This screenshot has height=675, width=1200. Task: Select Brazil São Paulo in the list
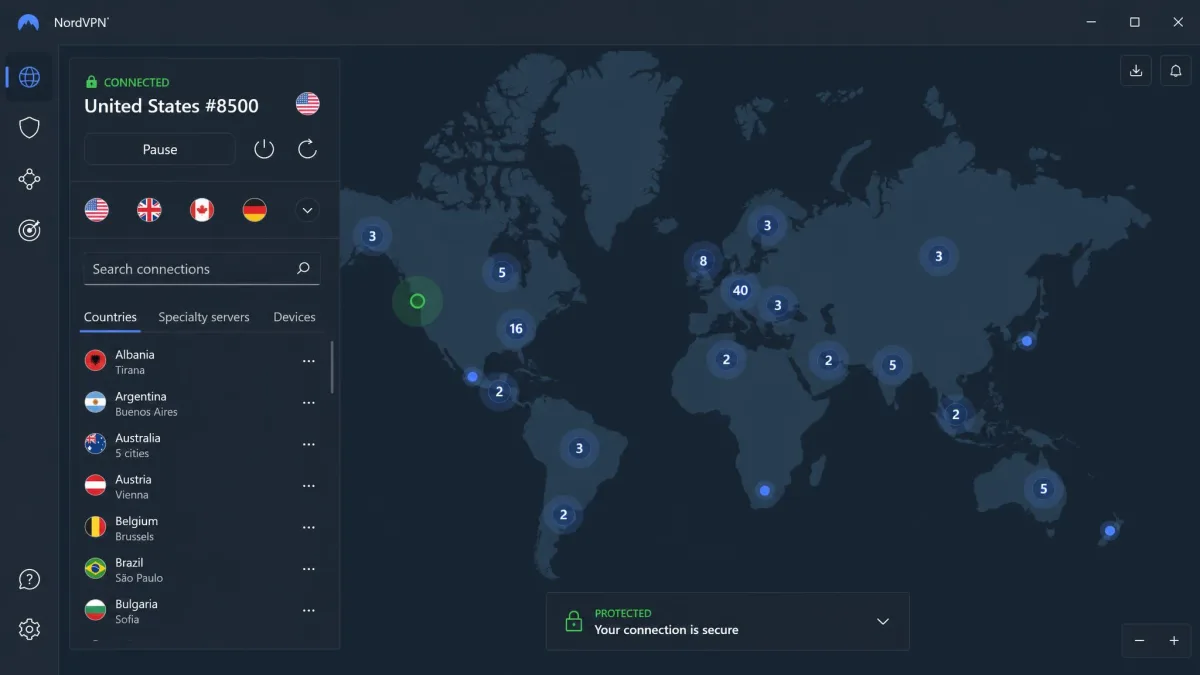(200, 569)
